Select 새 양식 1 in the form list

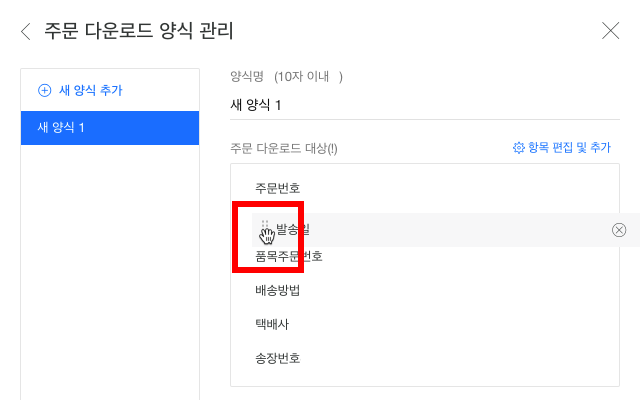pyautogui.click(x=110, y=128)
